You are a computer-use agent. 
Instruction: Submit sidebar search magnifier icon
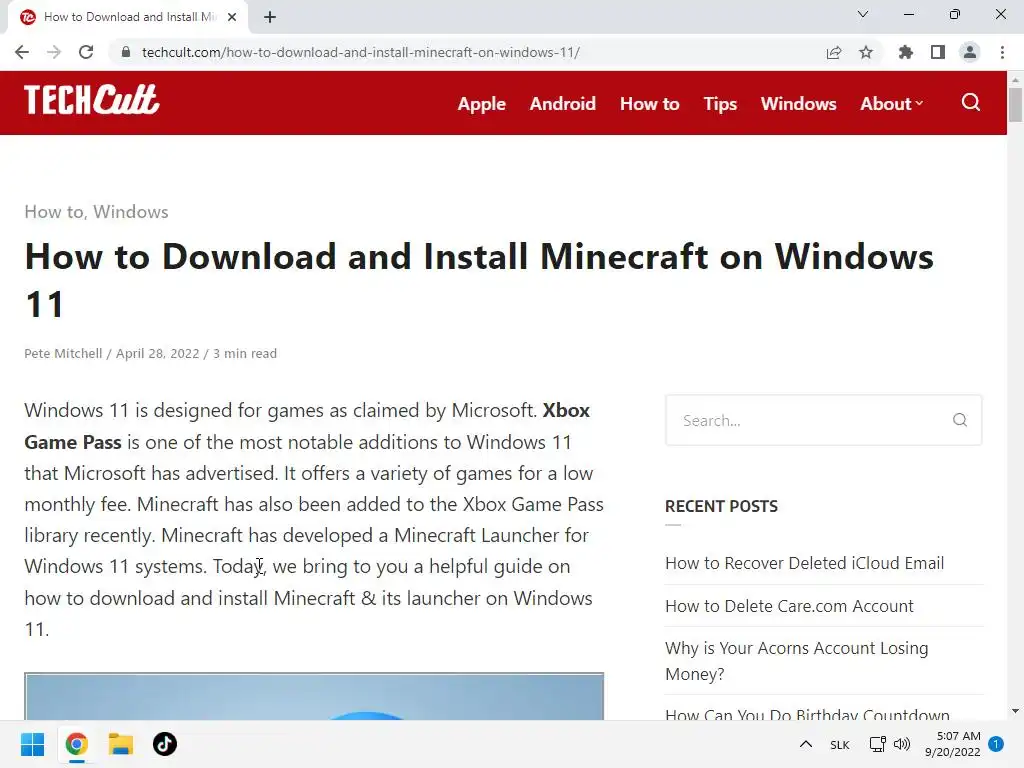click(x=959, y=420)
